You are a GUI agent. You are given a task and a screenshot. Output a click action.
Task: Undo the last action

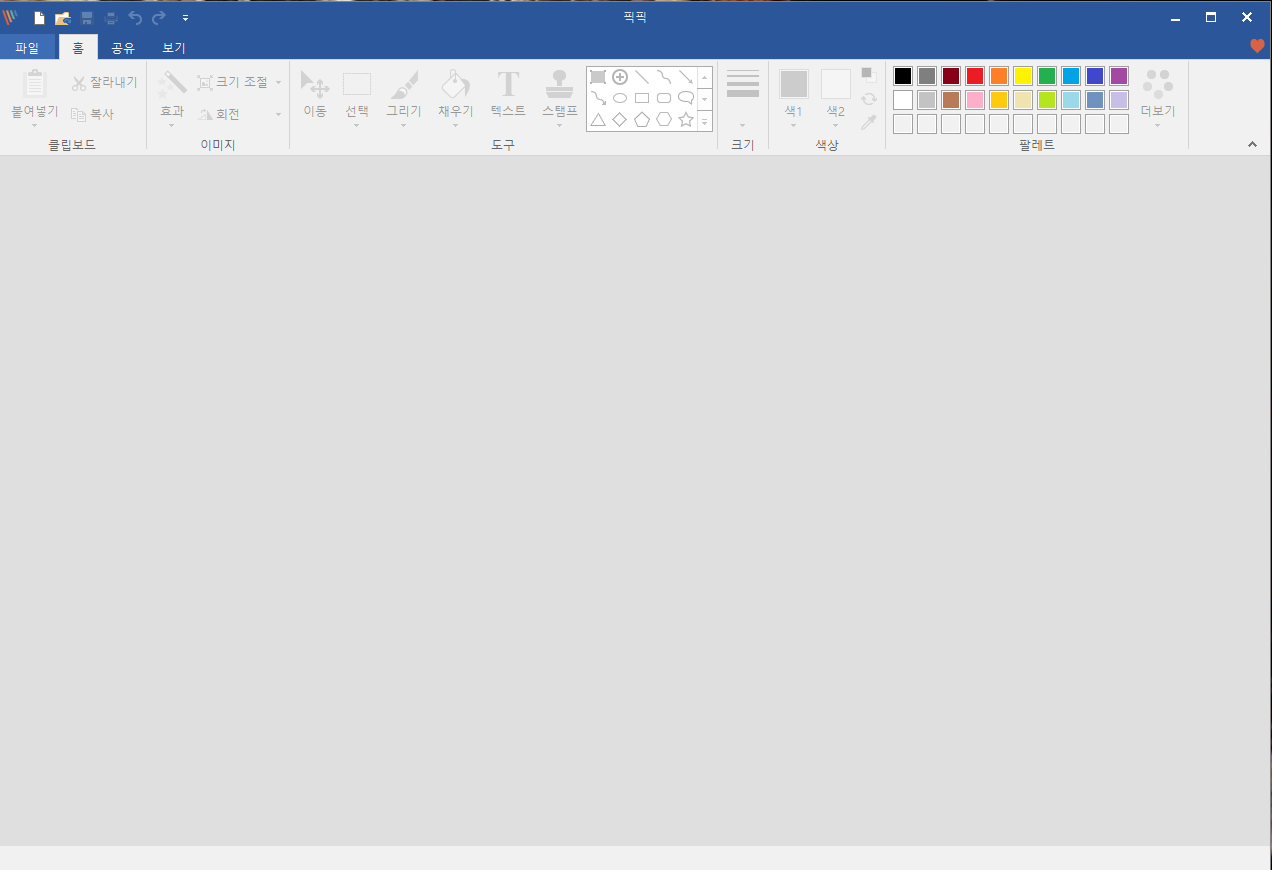coord(135,18)
